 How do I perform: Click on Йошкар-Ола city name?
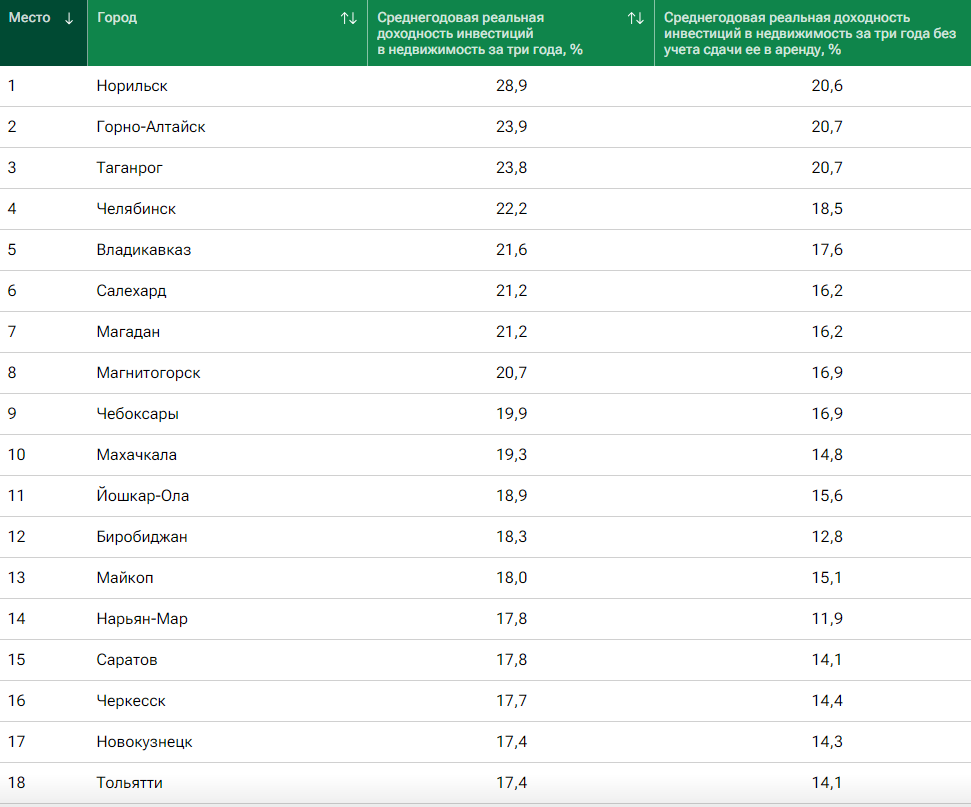(143, 496)
